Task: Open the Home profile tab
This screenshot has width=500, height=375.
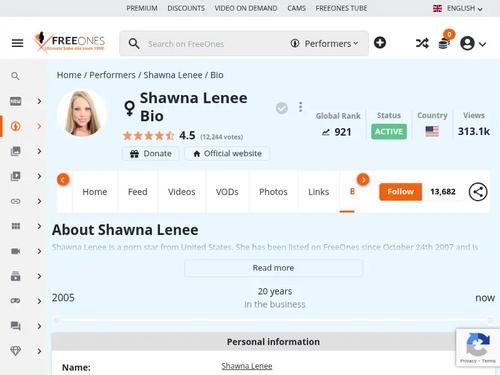Action: [95, 192]
